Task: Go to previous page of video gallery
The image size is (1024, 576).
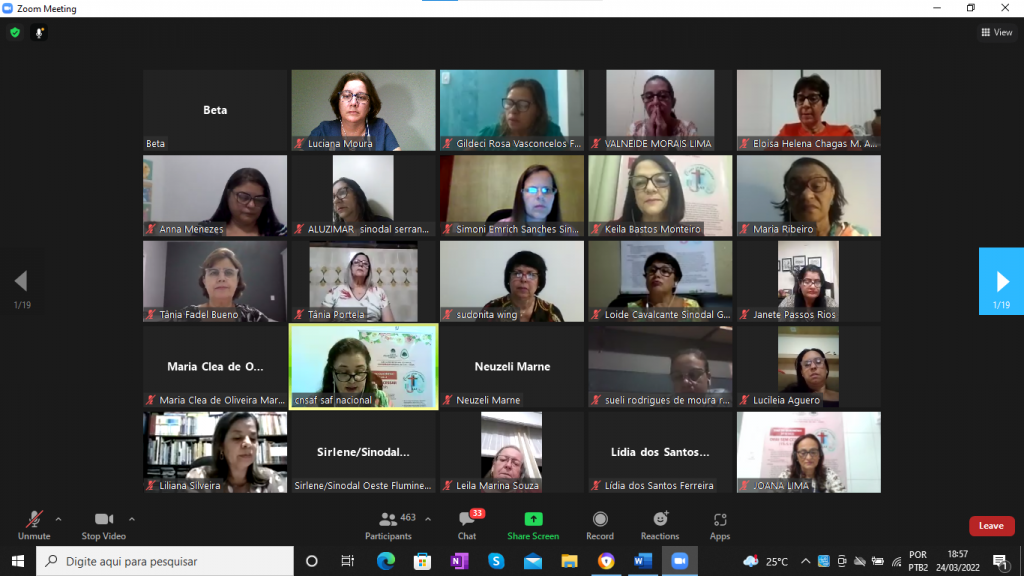Action: point(21,281)
